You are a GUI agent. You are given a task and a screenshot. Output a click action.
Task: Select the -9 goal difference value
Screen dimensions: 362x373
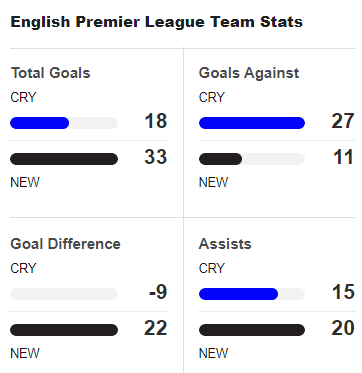click(158, 292)
